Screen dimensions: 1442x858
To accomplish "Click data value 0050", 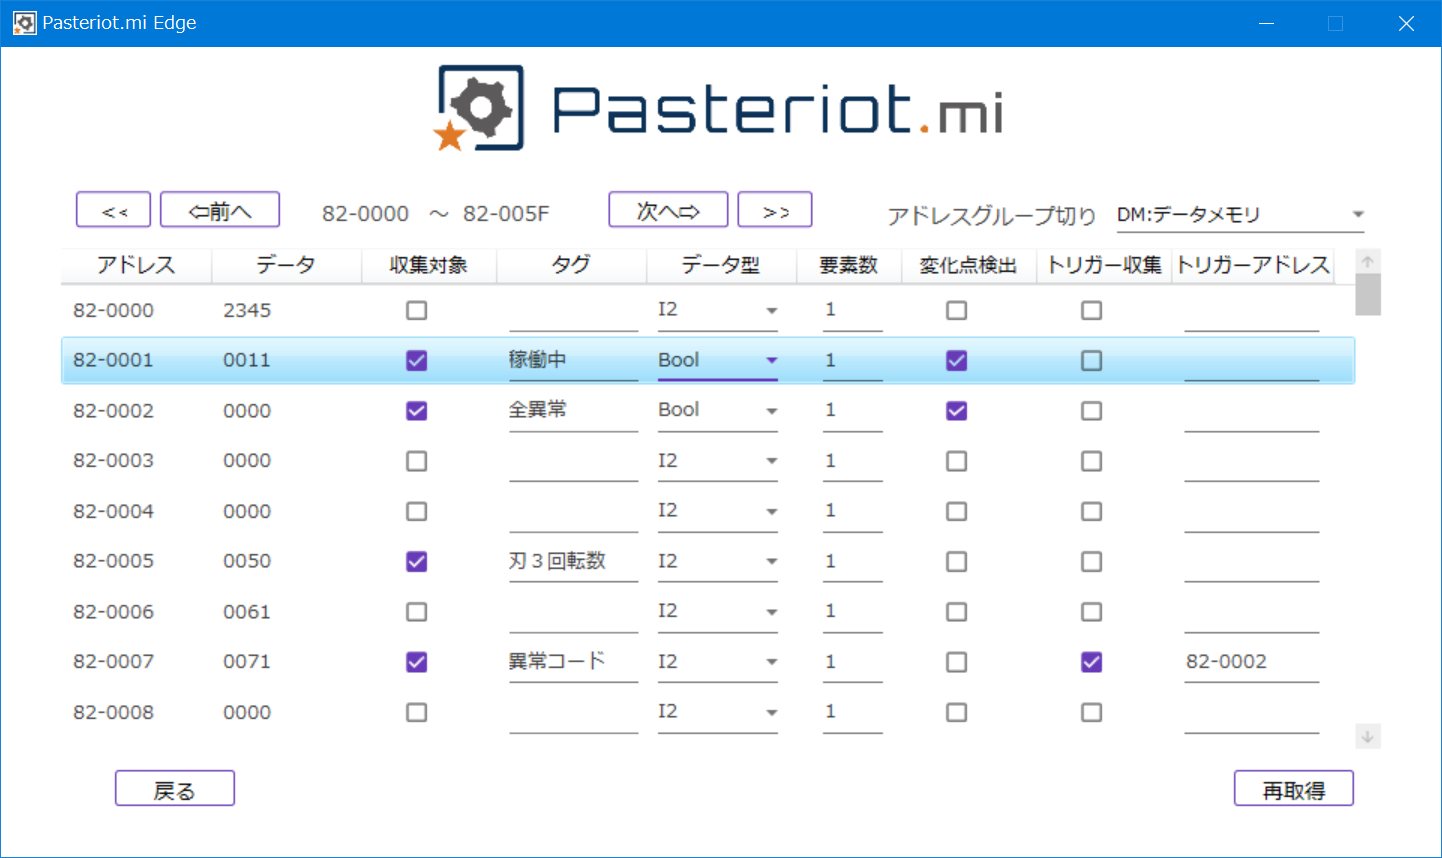I will pyautogui.click(x=247, y=561).
